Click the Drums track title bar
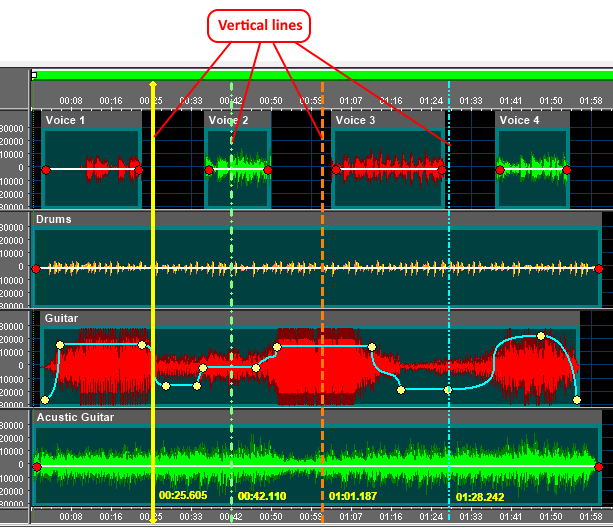This screenshot has height=528, width=613. (x=53, y=219)
